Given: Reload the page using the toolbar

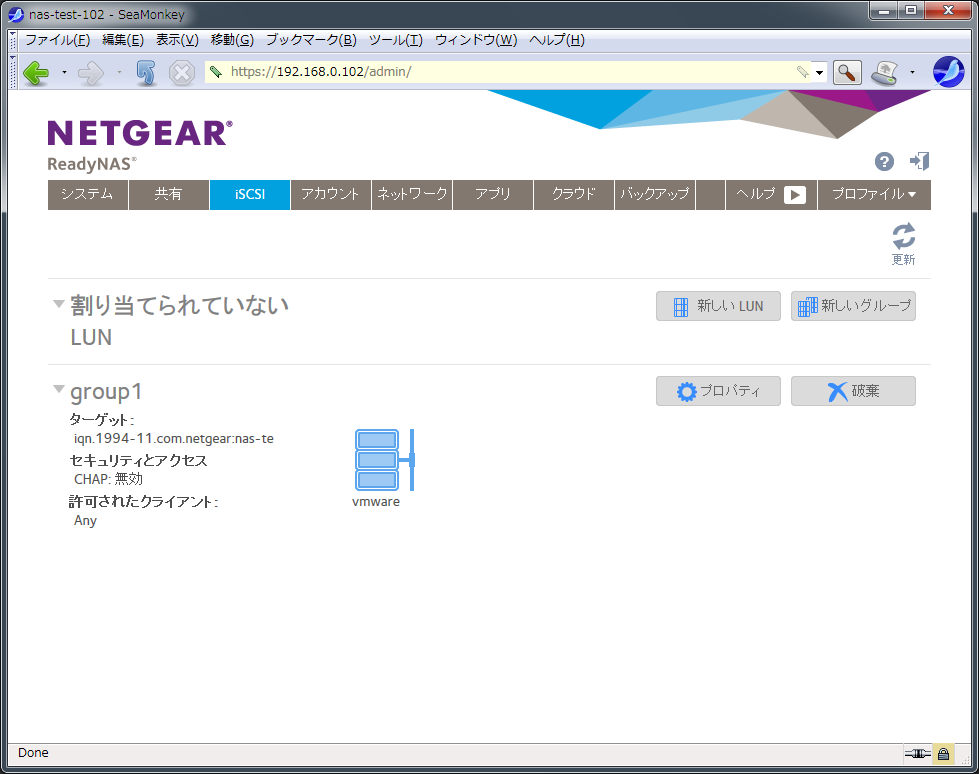Looking at the screenshot, I should coord(146,72).
